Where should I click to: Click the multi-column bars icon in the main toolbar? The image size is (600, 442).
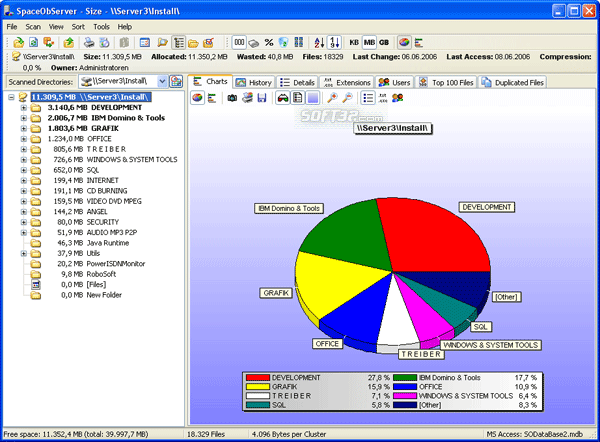[298, 42]
